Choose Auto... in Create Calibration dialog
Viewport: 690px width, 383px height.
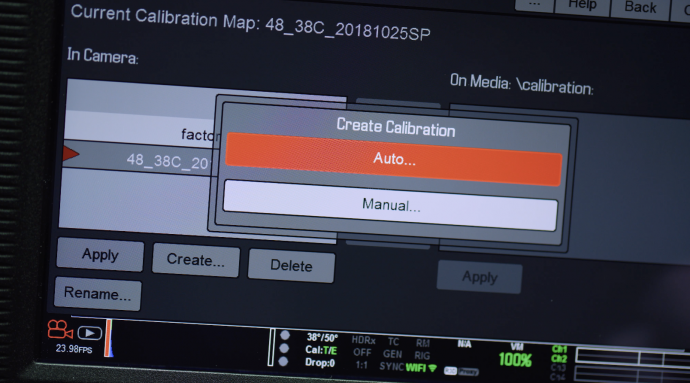click(394, 159)
